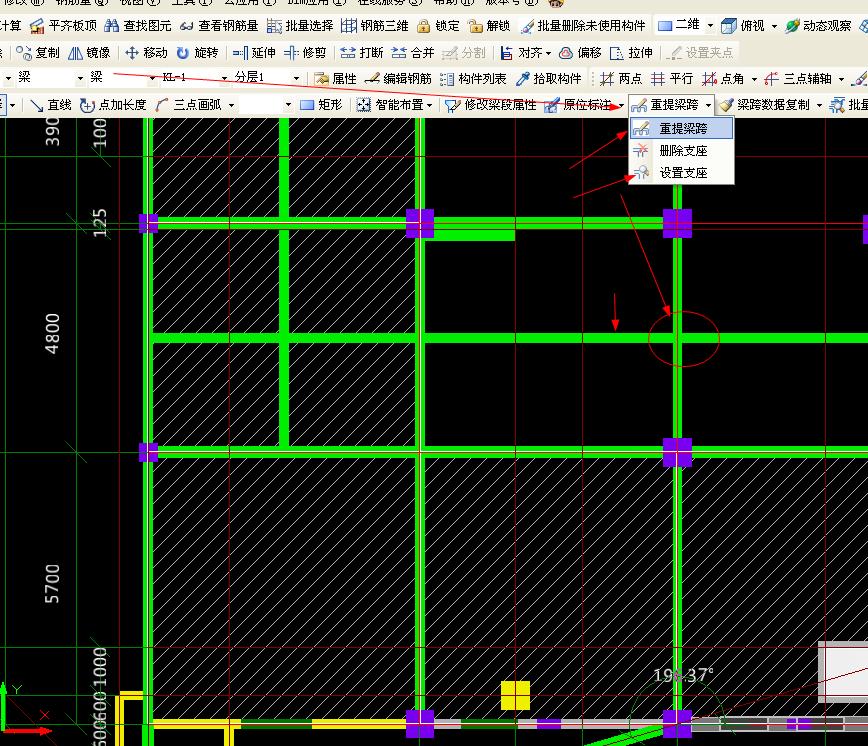
Task: Click the 平行 parallel axis tool
Action: [x=672, y=79]
